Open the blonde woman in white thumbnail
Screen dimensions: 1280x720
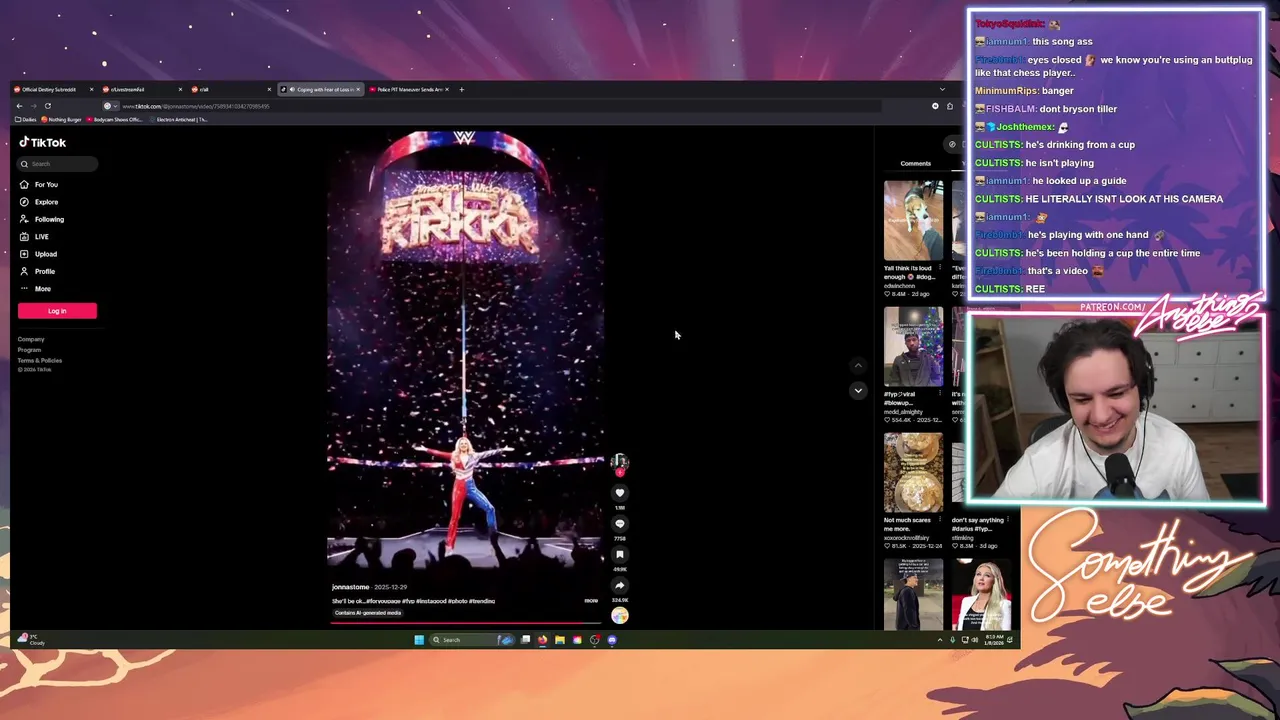981,595
